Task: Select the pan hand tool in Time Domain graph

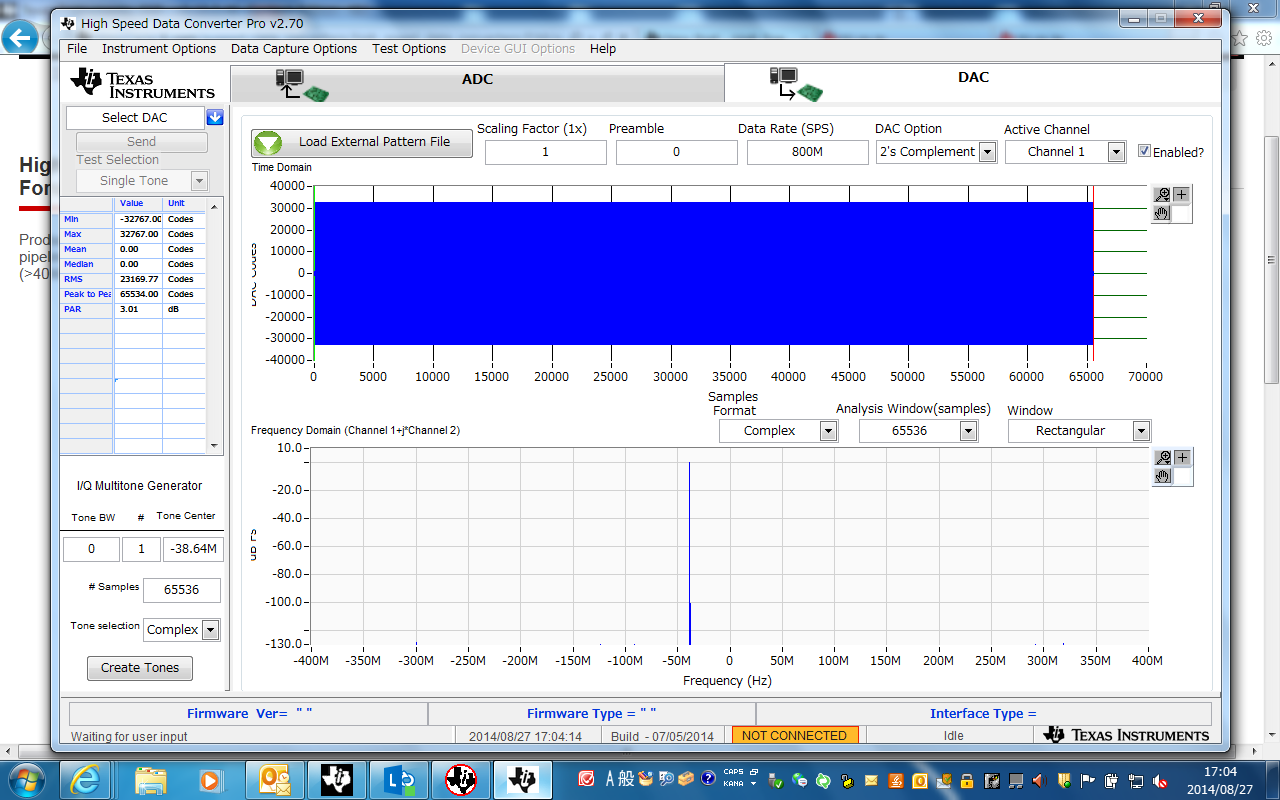Action: pyautogui.click(x=1162, y=213)
